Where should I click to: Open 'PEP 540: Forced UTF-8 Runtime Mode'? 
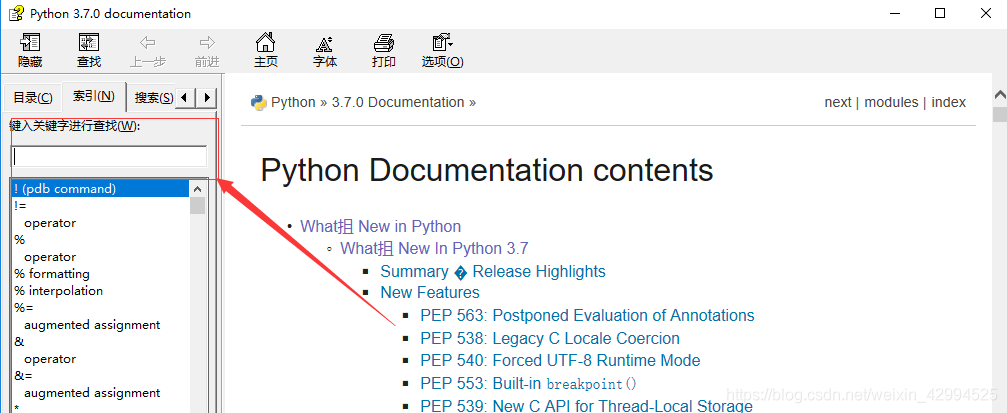click(560, 361)
